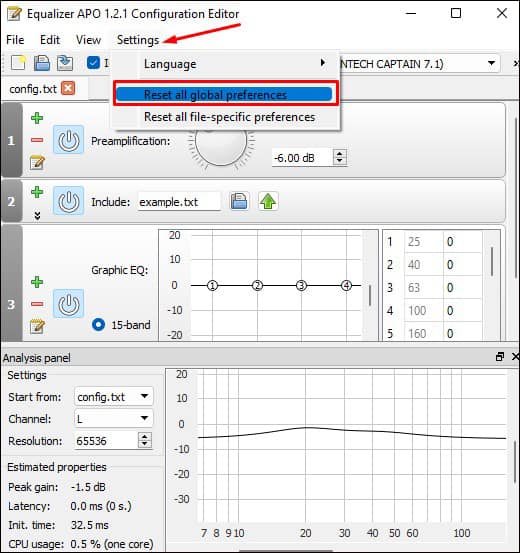Toggle power button for Preamplification filter
520x553 pixels.
click(x=68, y=140)
